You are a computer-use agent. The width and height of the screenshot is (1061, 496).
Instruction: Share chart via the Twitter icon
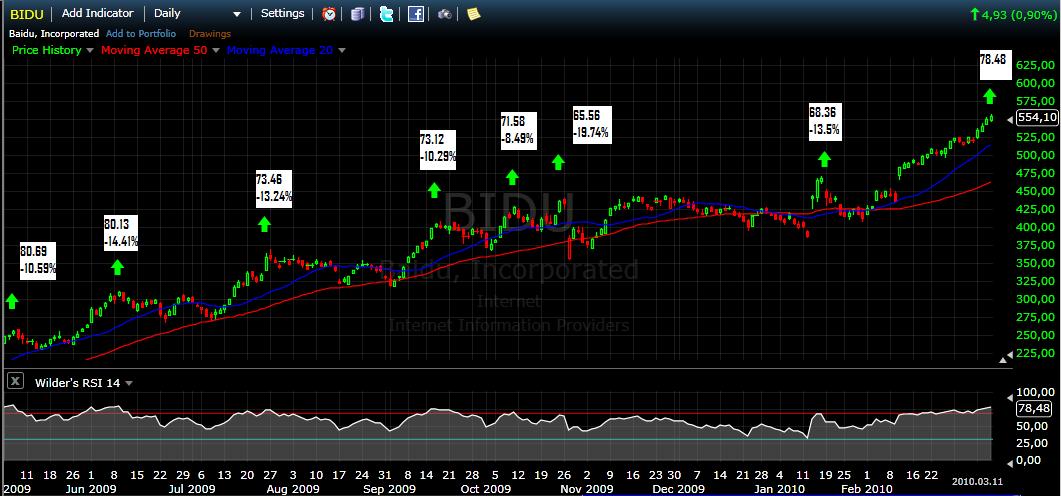click(x=386, y=14)
